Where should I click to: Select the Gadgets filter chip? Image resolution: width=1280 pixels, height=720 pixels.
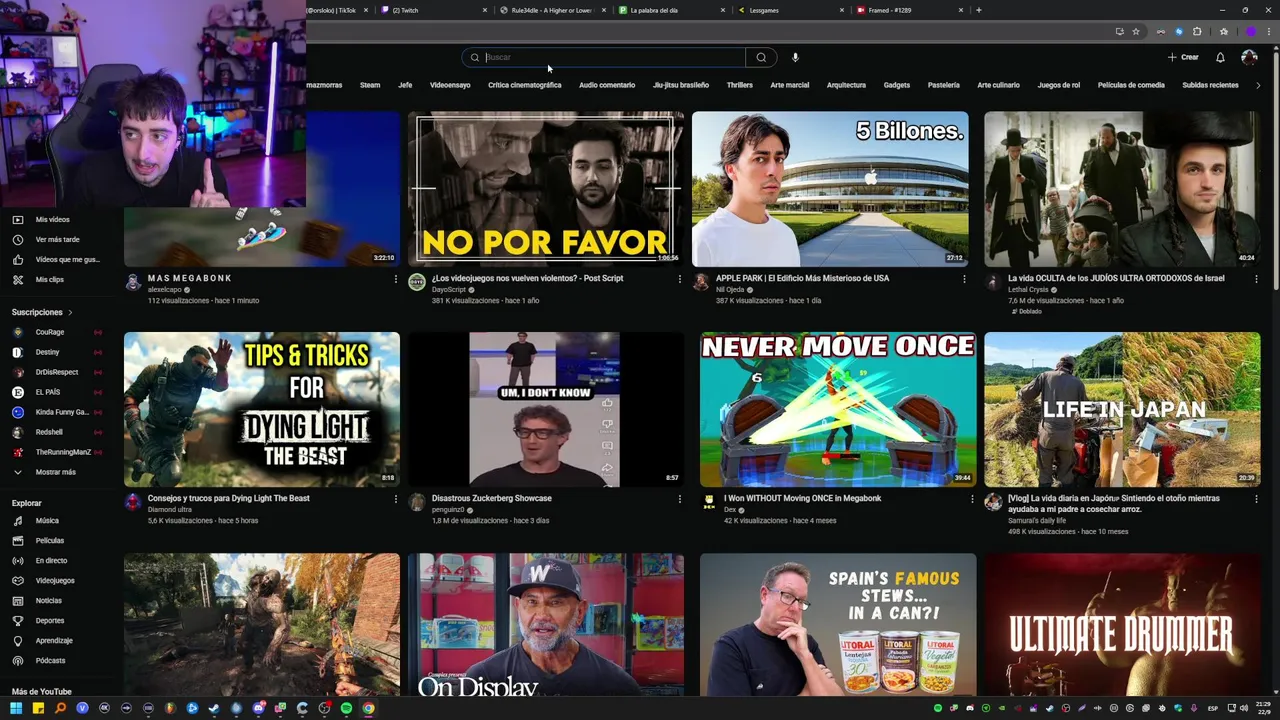click(x=897, y=85)
